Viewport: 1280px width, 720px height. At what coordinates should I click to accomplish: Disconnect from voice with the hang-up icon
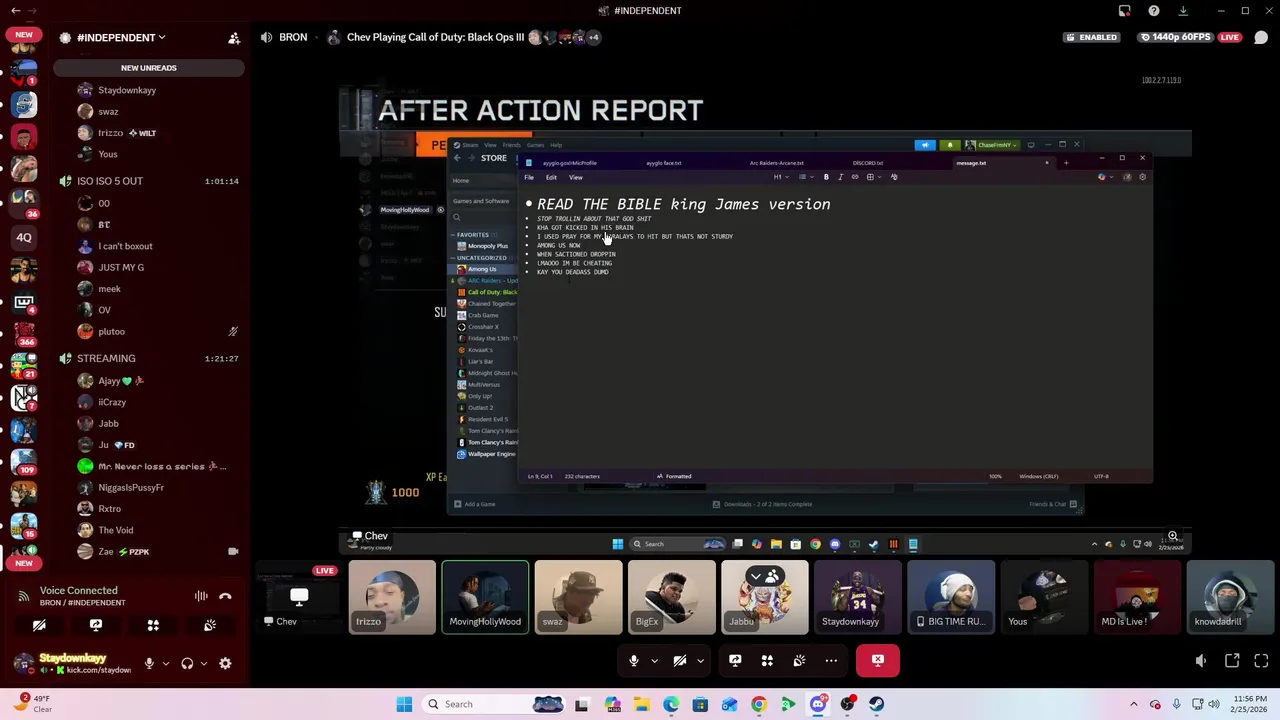pyautogui.click(x=225, y=596)
